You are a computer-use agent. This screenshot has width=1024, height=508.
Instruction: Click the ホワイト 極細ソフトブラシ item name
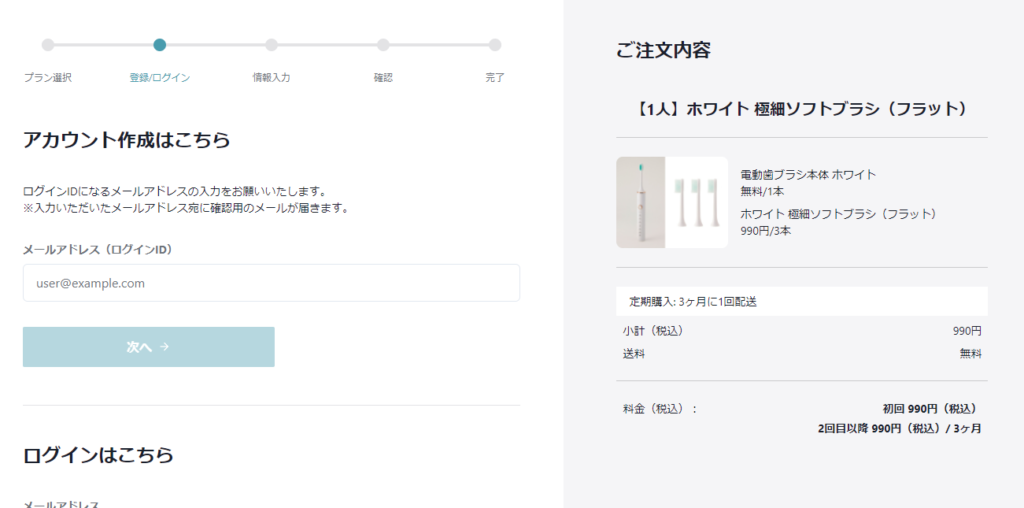pyautogui.click(x=838, y=214)
